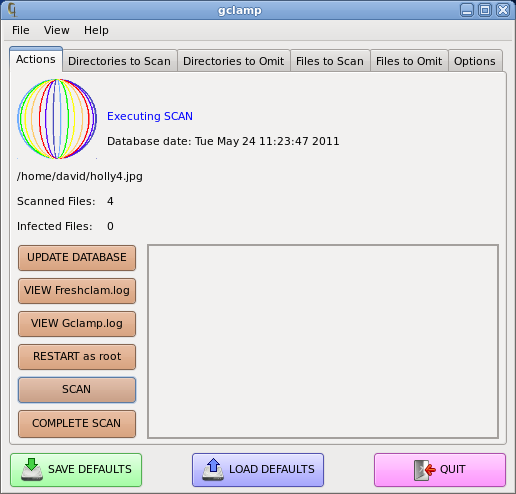Open the Files to Omit tab
Screen dimensions: 516x494
pyautogui.click(x=409, y=61)
